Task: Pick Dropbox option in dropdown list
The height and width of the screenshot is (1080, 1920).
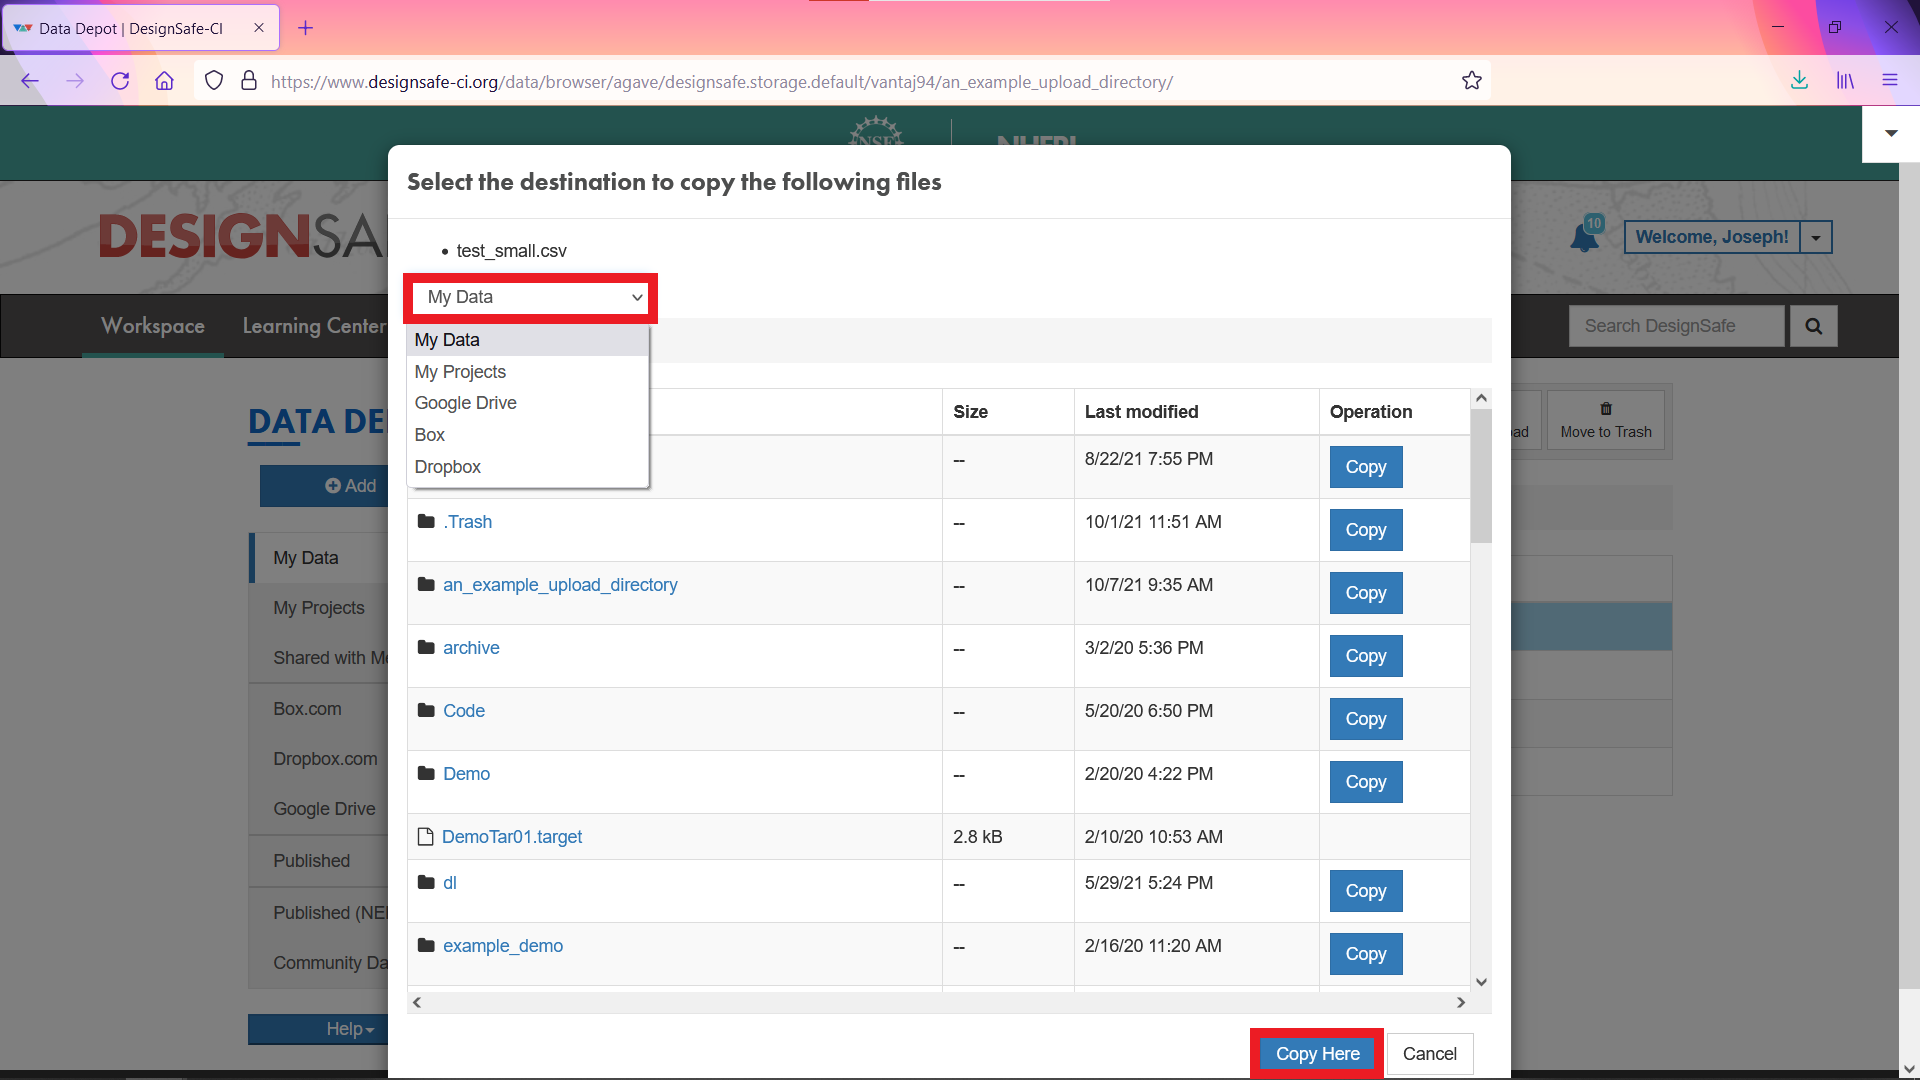Action: click(447, 467)
